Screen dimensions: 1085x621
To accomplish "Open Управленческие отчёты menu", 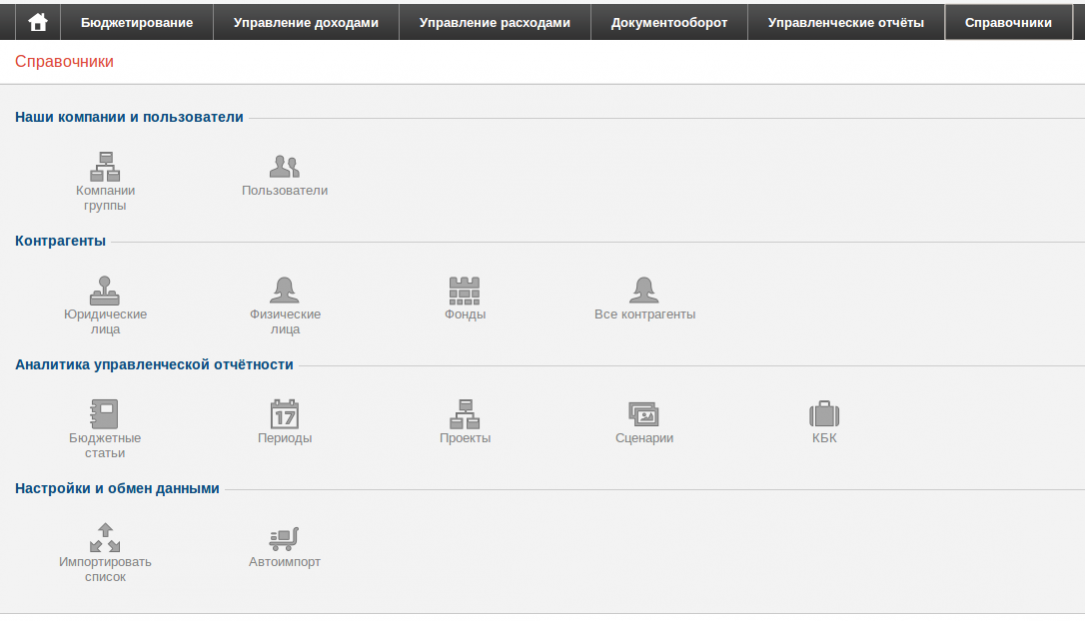I will (846, 23).
